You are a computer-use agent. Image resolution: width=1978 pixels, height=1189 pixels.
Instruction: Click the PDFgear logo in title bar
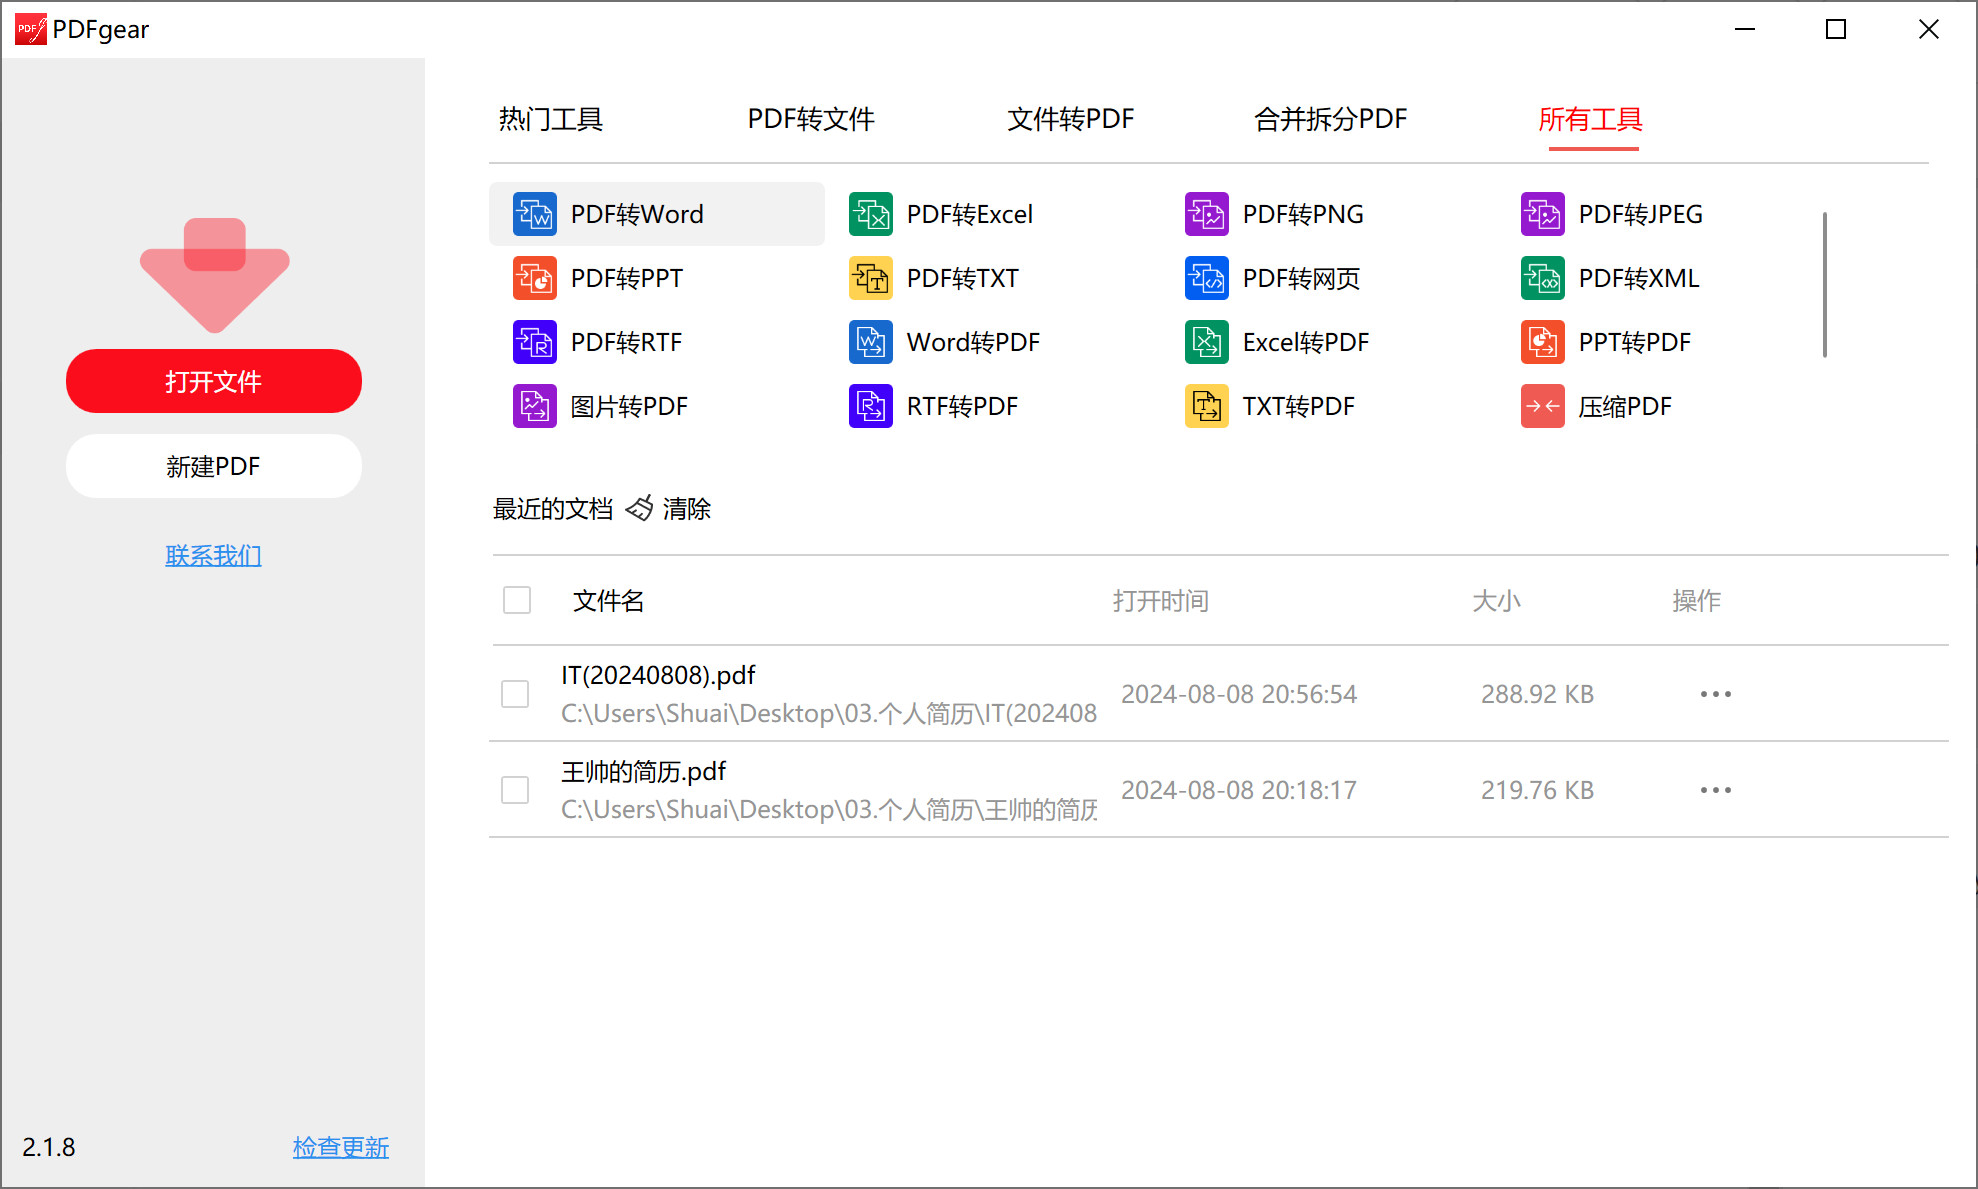pyautogui.click(x=30, y=29)
